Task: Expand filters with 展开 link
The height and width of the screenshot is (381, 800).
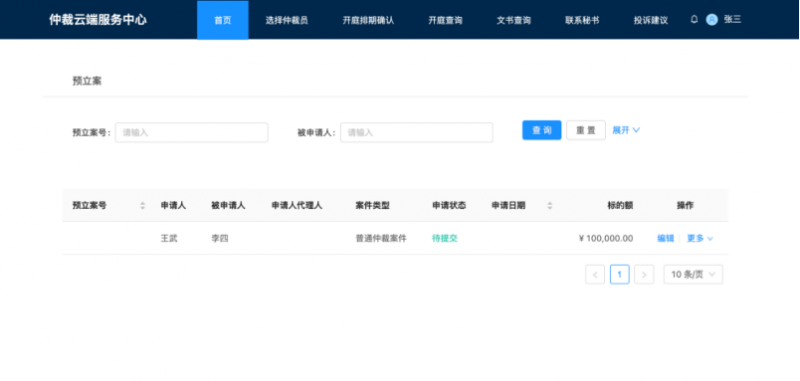Action: pos(626,130)
